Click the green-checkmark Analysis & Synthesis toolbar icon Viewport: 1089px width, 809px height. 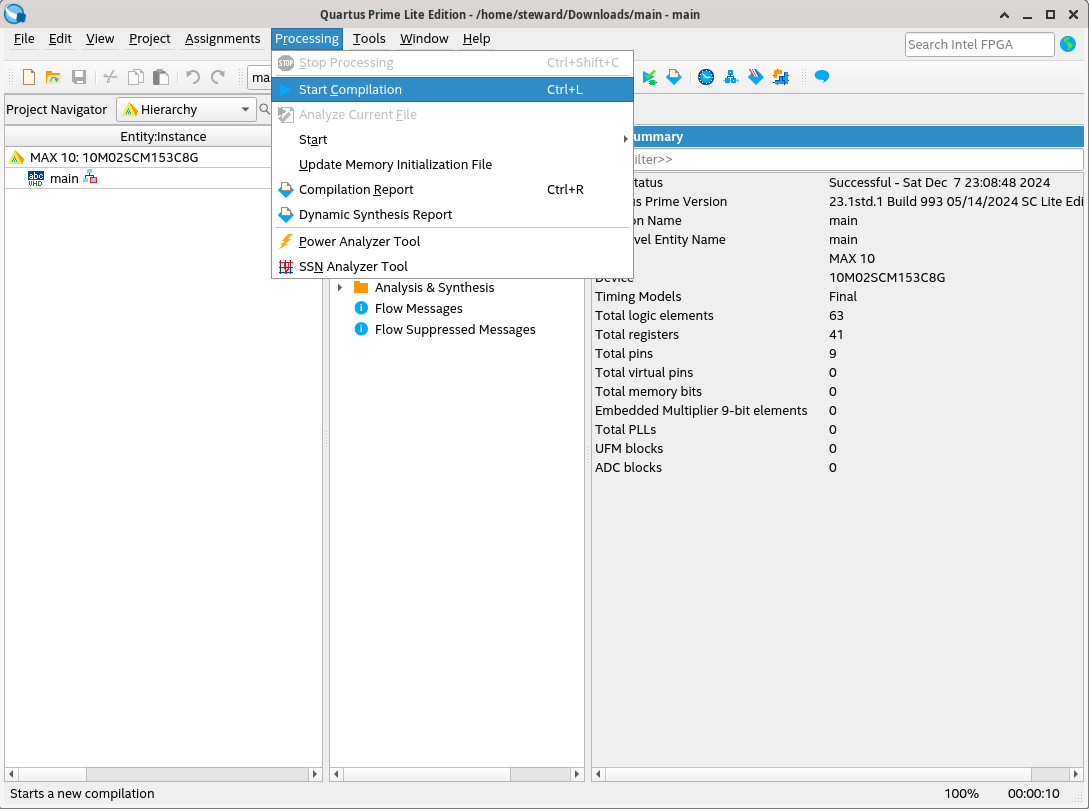coord(649,77)
